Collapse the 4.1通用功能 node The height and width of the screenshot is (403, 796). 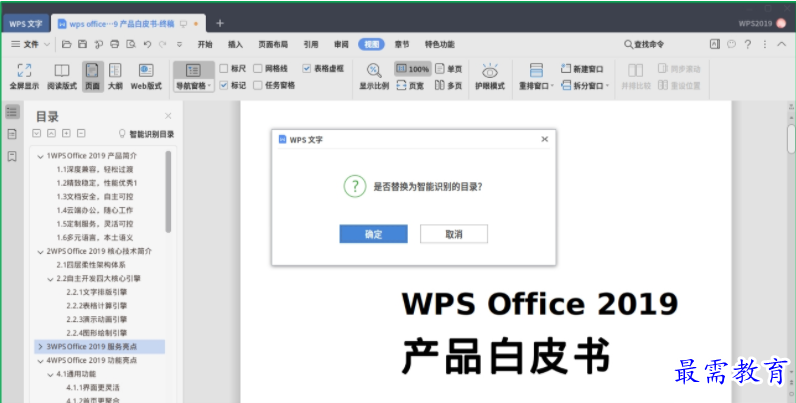tap(50, 374)
